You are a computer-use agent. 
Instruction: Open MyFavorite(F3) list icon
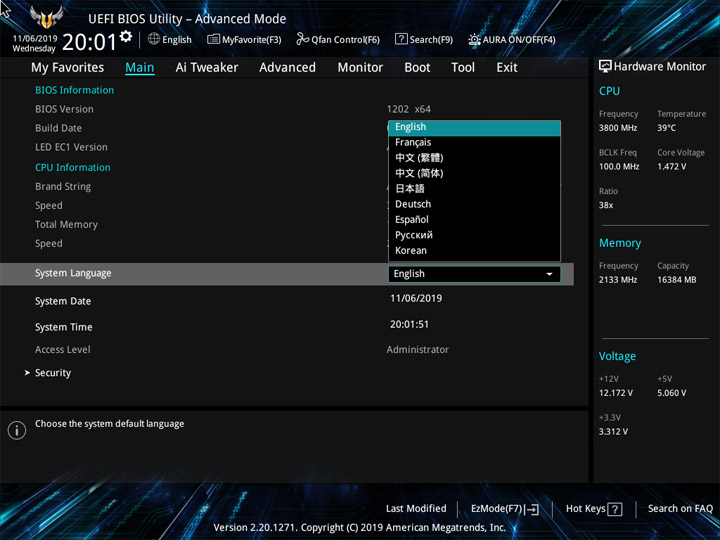coord(213,39)
